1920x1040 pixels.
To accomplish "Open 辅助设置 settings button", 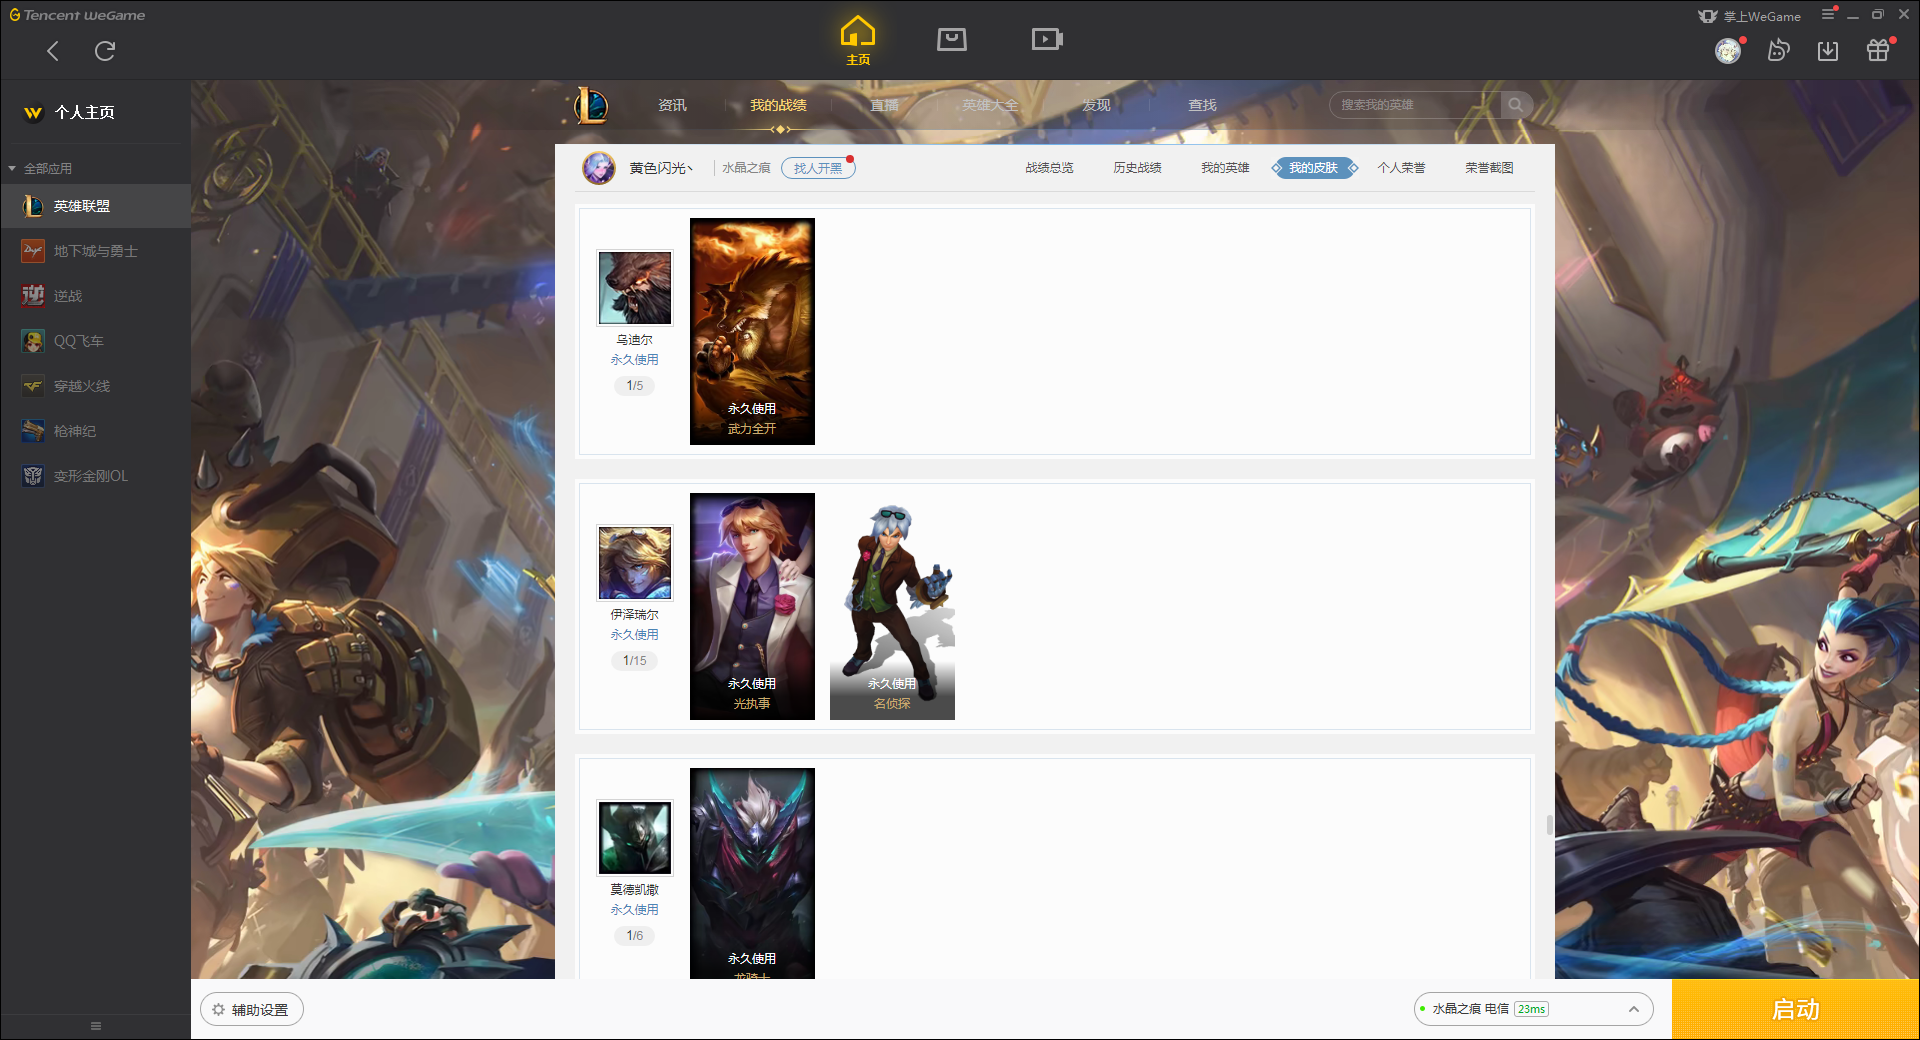I will click(x=251, y=1010).
